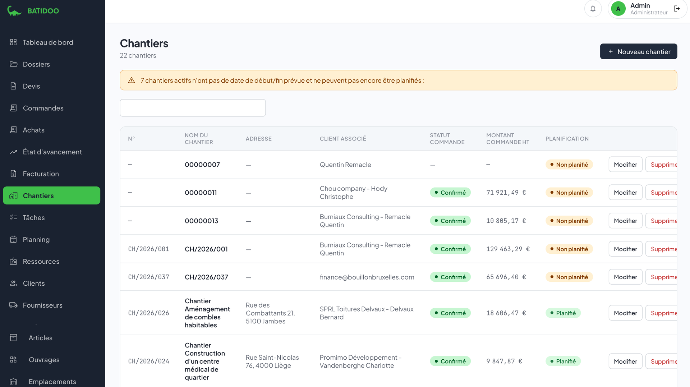690x387 pixels.
Task: Click the Planning calendar icon
Action: click(14, 240)
